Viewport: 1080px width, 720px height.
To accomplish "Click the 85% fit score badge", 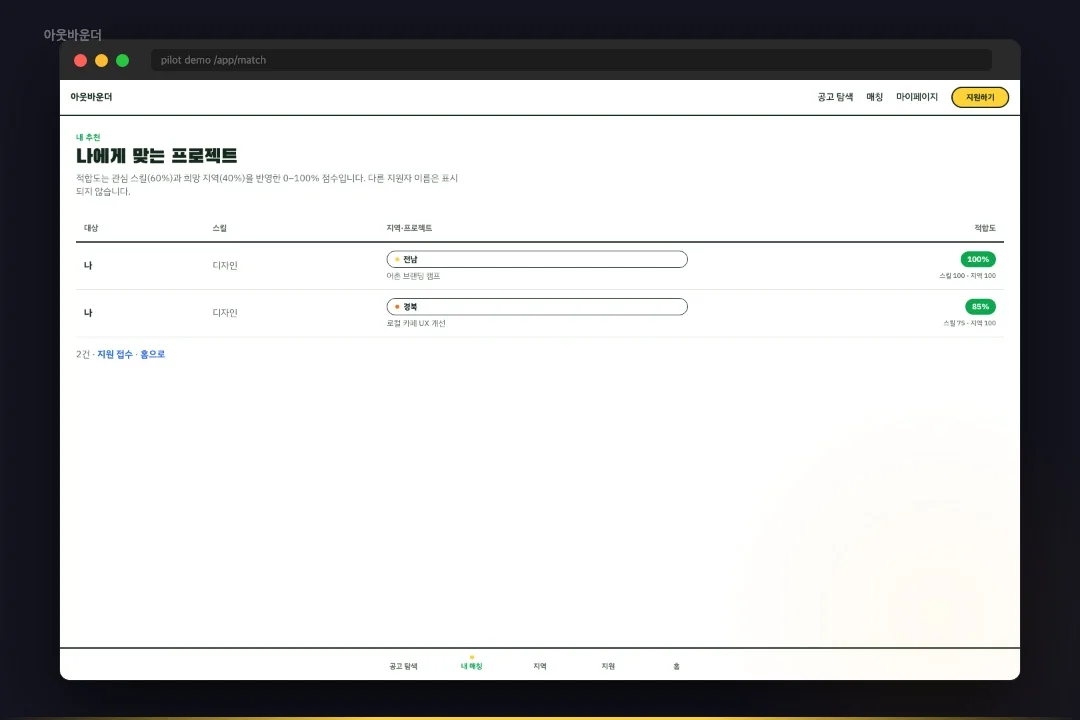I will [980, 307].
